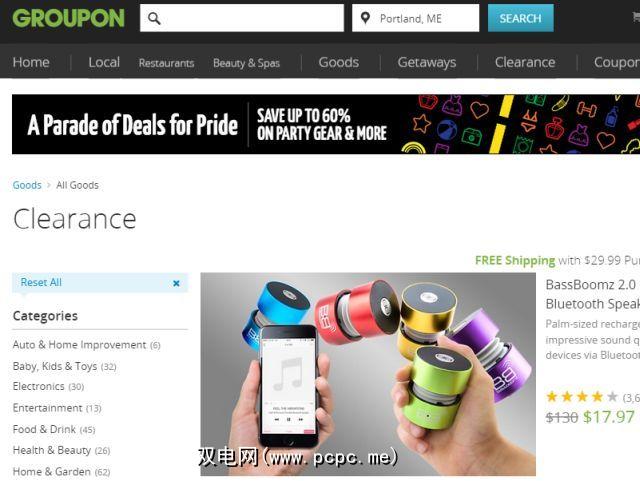Click the blue SEARCH button
The width and height of the screenshot is (640, 481).
[521, 18]
